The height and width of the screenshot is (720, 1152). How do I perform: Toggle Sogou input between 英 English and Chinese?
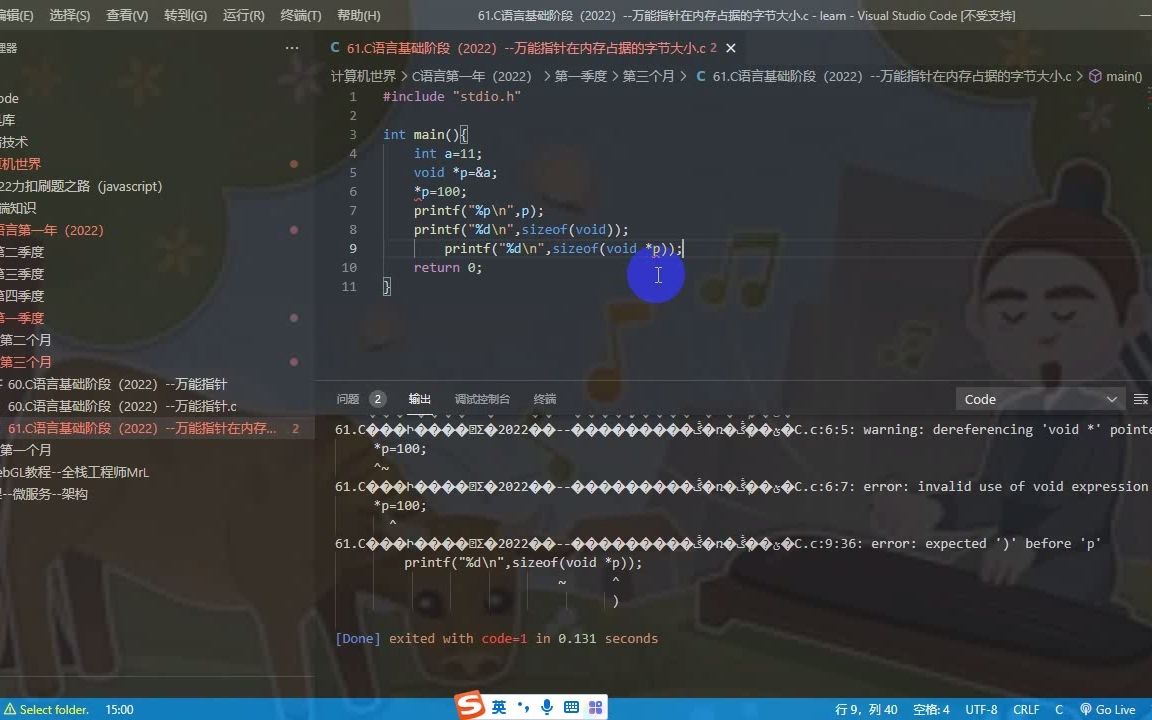(x=497, y=707)
